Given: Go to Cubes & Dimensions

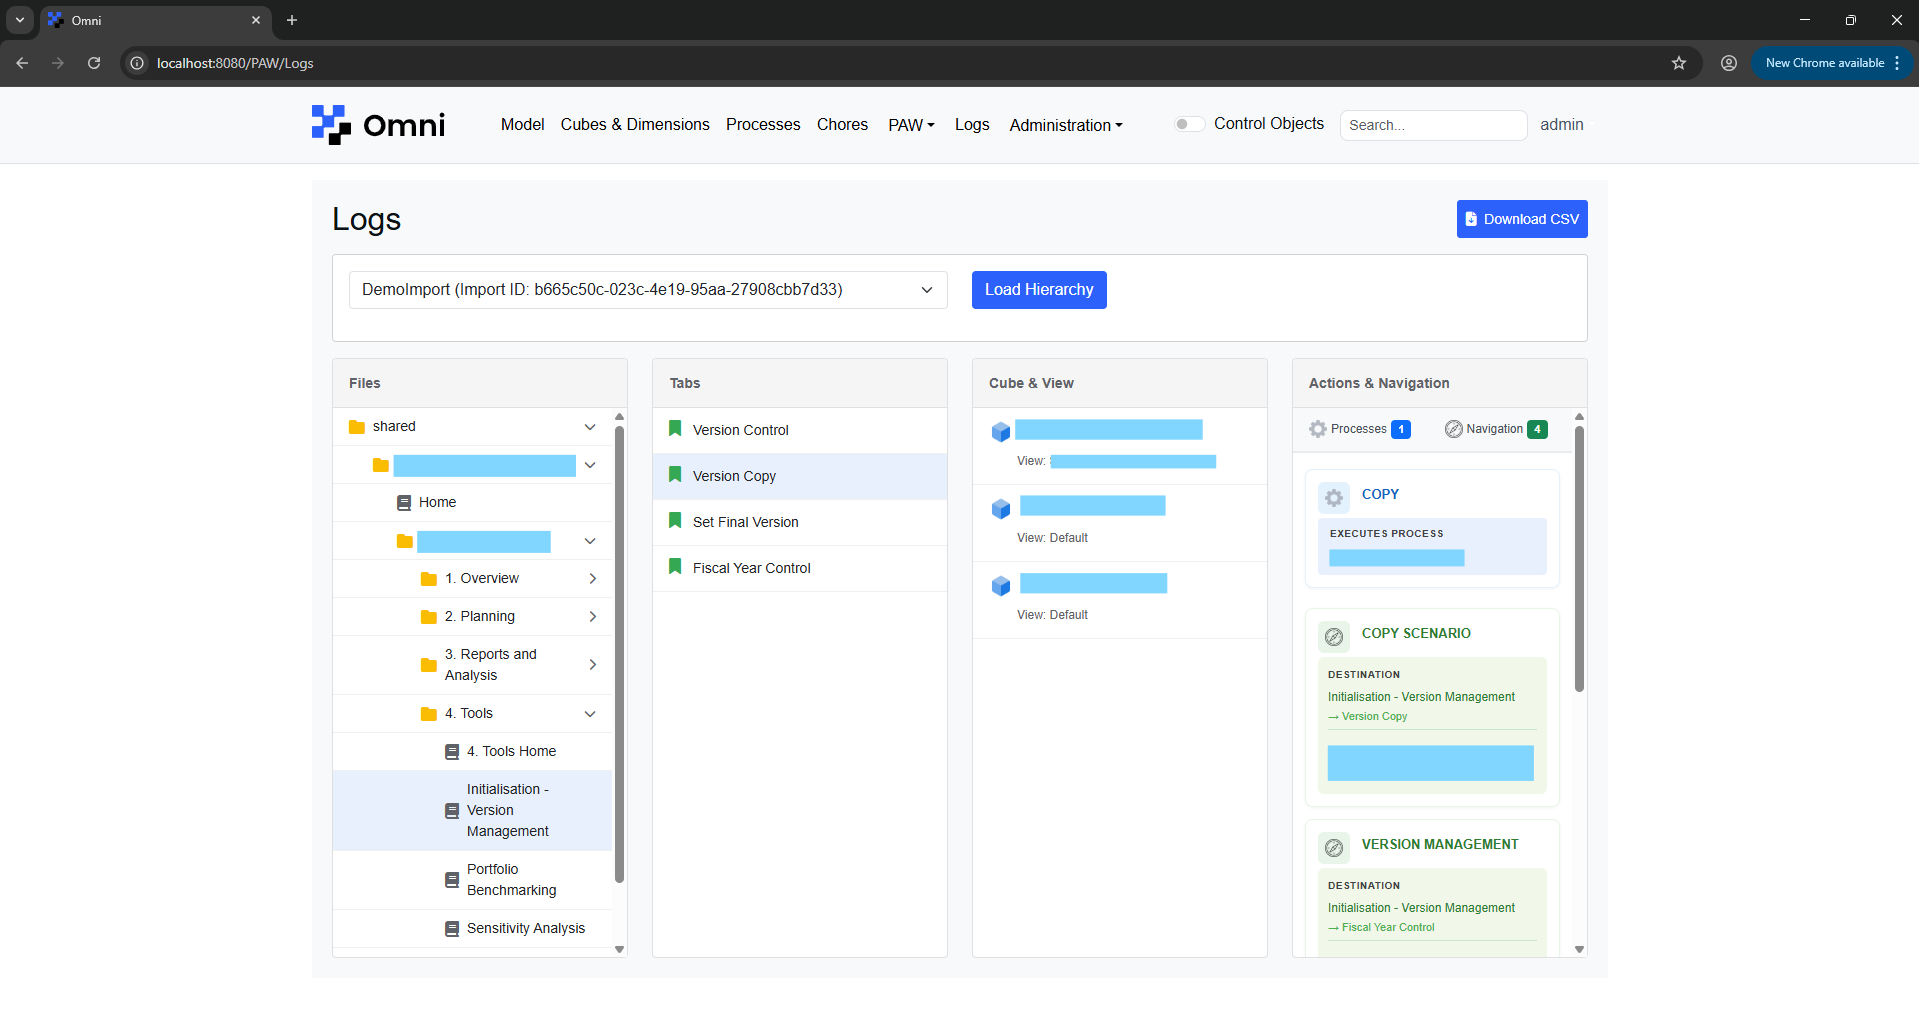Looking at the screenshot, I should pos(635,125).
